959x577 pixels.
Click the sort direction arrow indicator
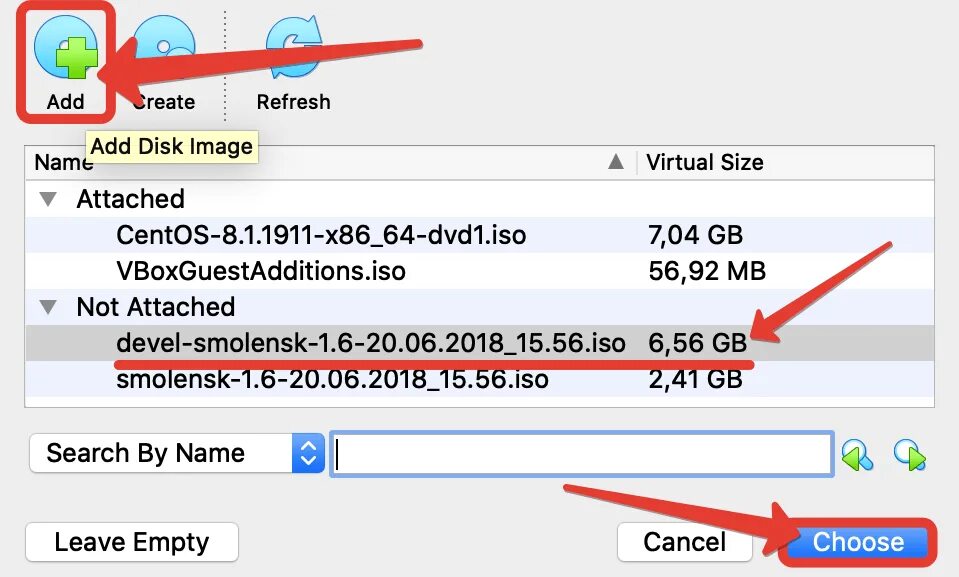pos(617,162)
